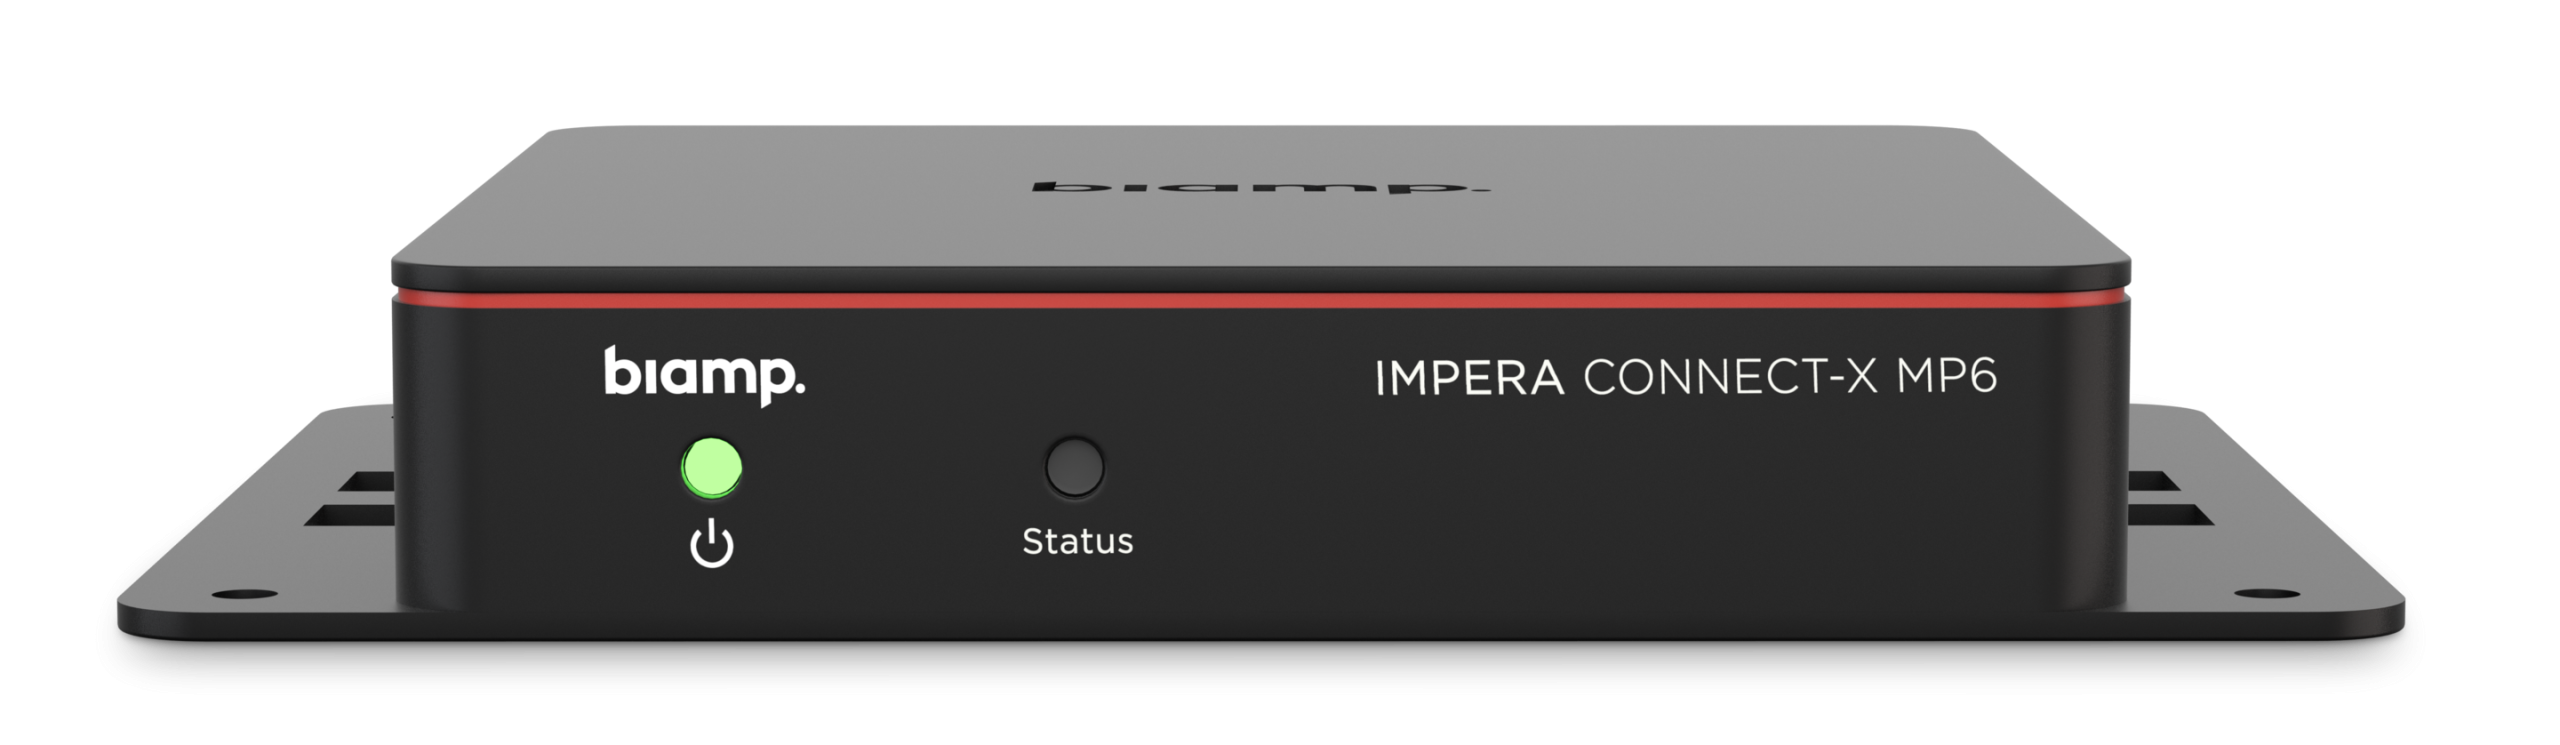Click the MP6 model text

point(1947,376)
